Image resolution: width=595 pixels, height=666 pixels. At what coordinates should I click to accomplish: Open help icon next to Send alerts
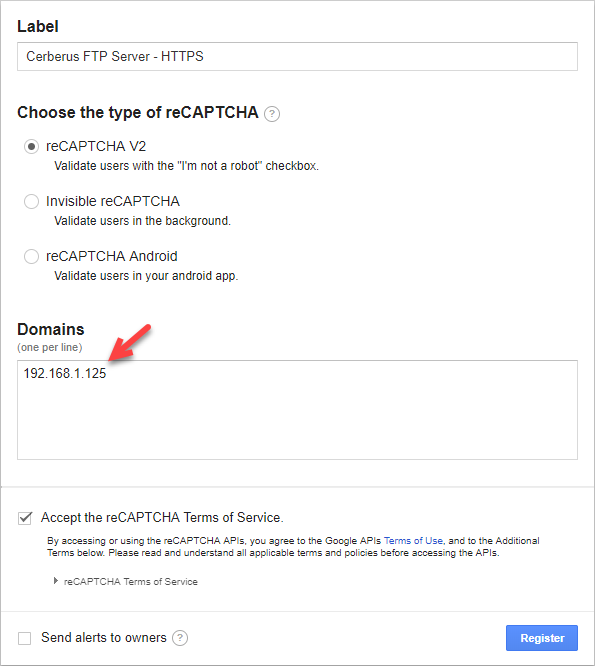tap(180, 638)
